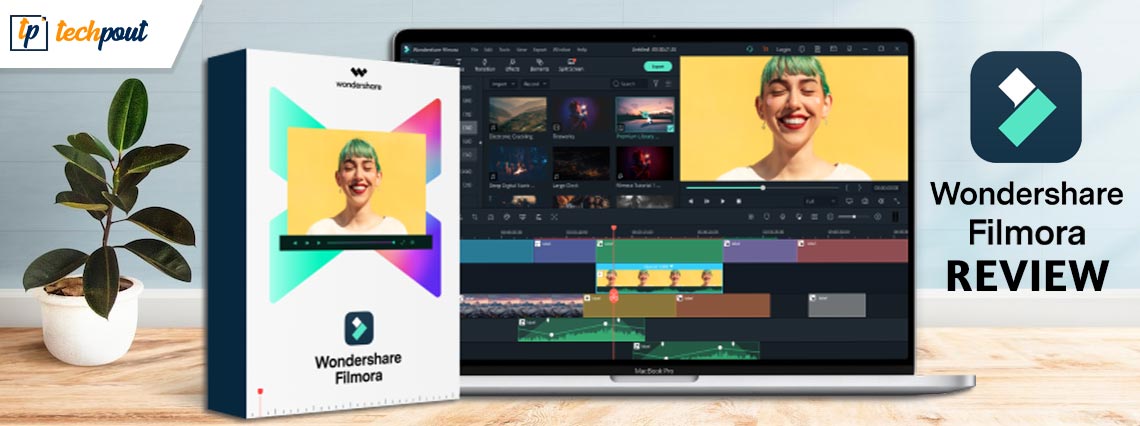The width and height of the screenshot is (1140, 426).
Task: Select the highlighted sunset lake thumbnail
Action: pos(644,114)
